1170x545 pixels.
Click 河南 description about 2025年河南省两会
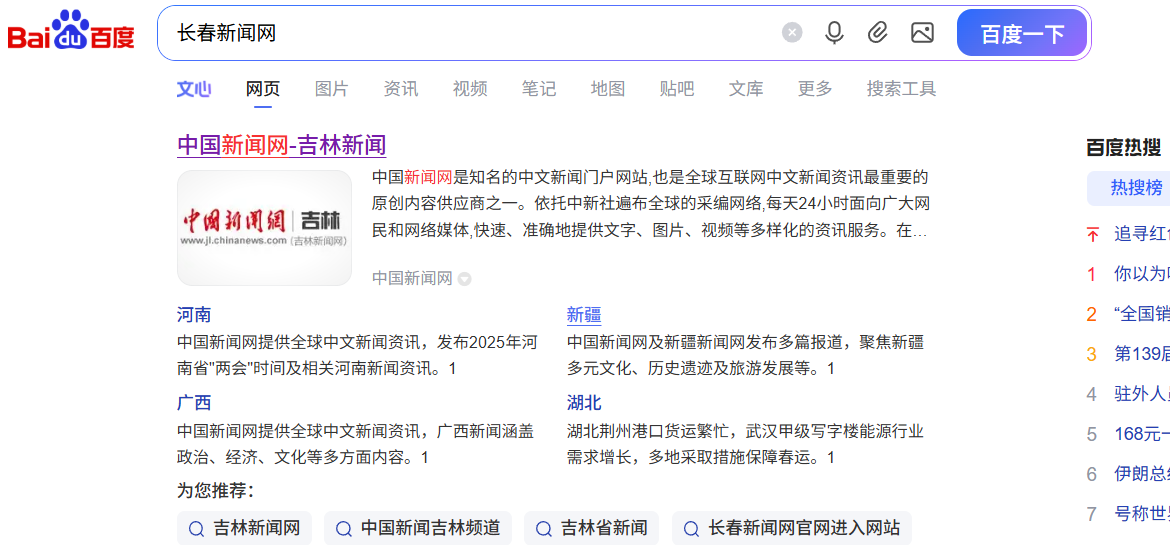[357, 355]
